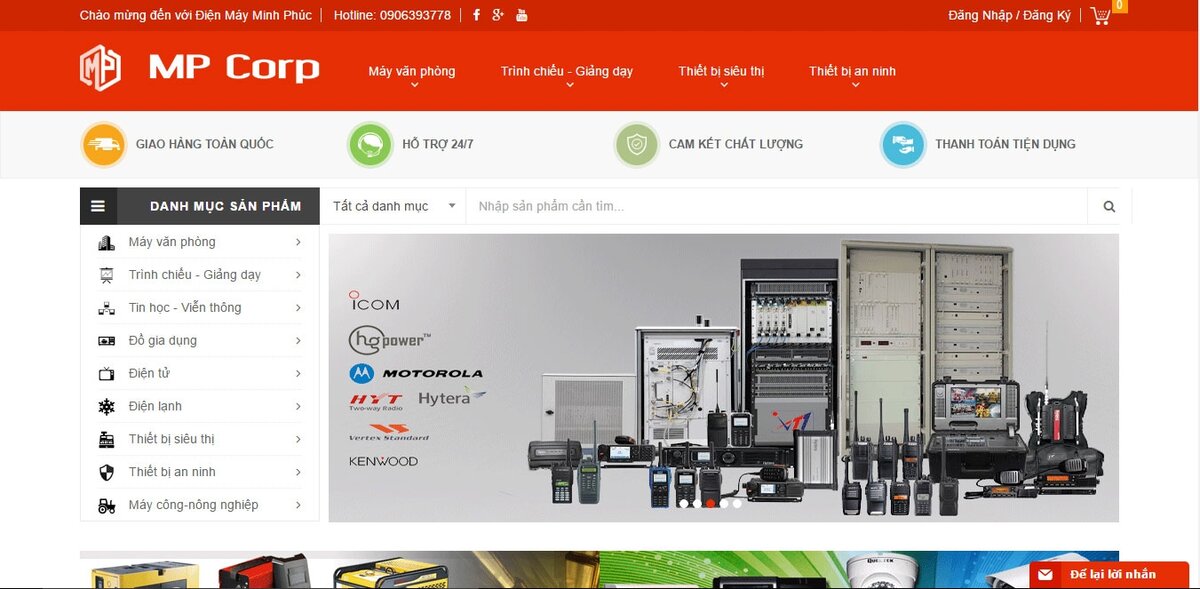
Task: Open the YouTube icon link
Action: tap(521, 15)
